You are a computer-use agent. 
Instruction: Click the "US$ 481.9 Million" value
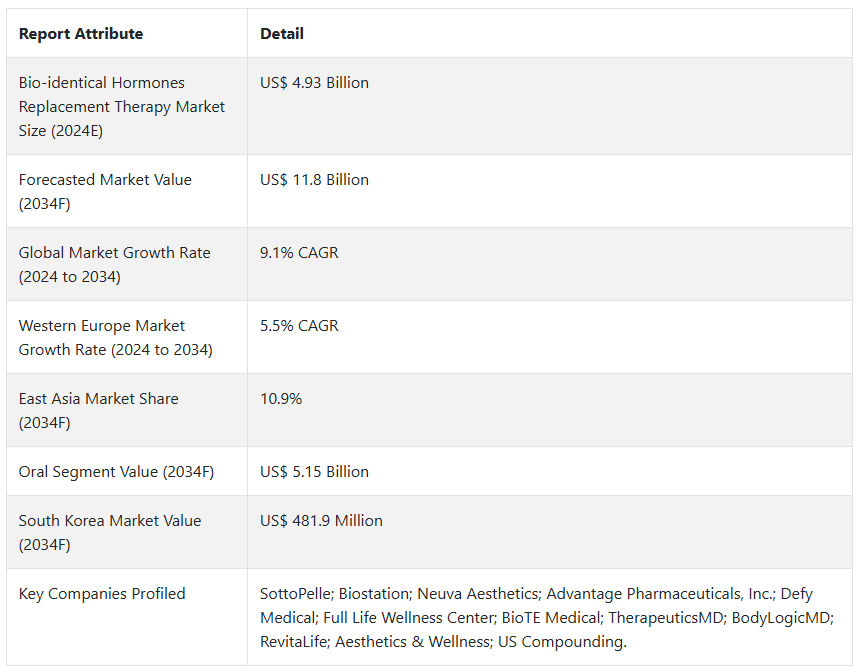point(321,521)
